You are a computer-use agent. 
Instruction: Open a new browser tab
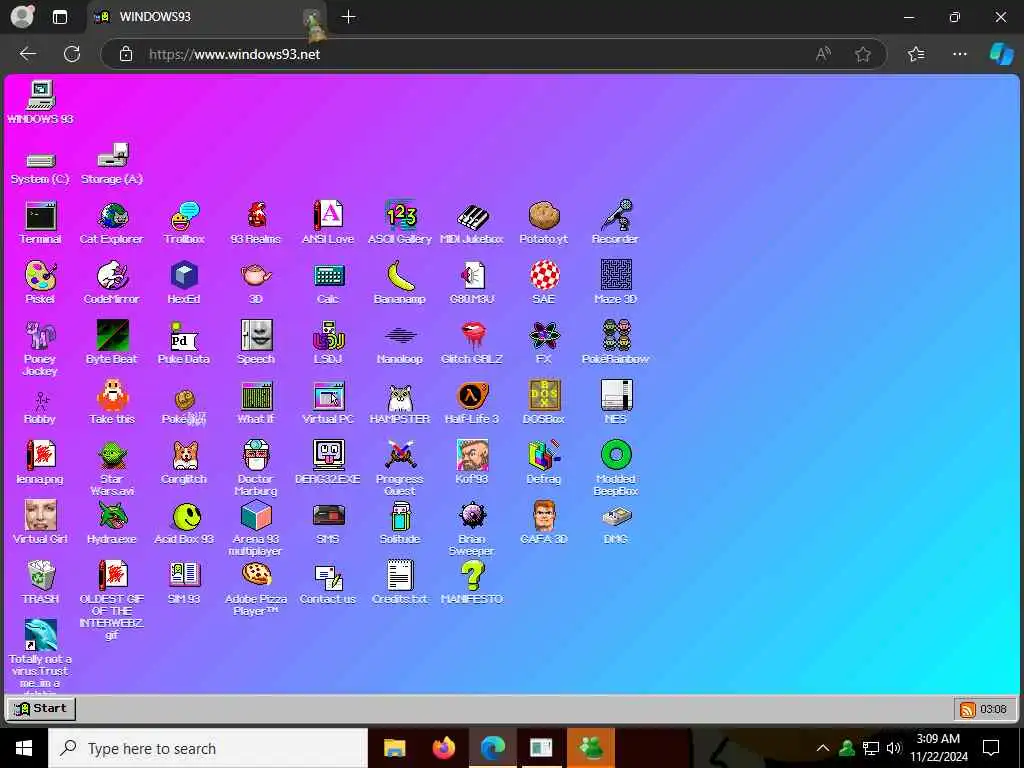coord(349,17)
